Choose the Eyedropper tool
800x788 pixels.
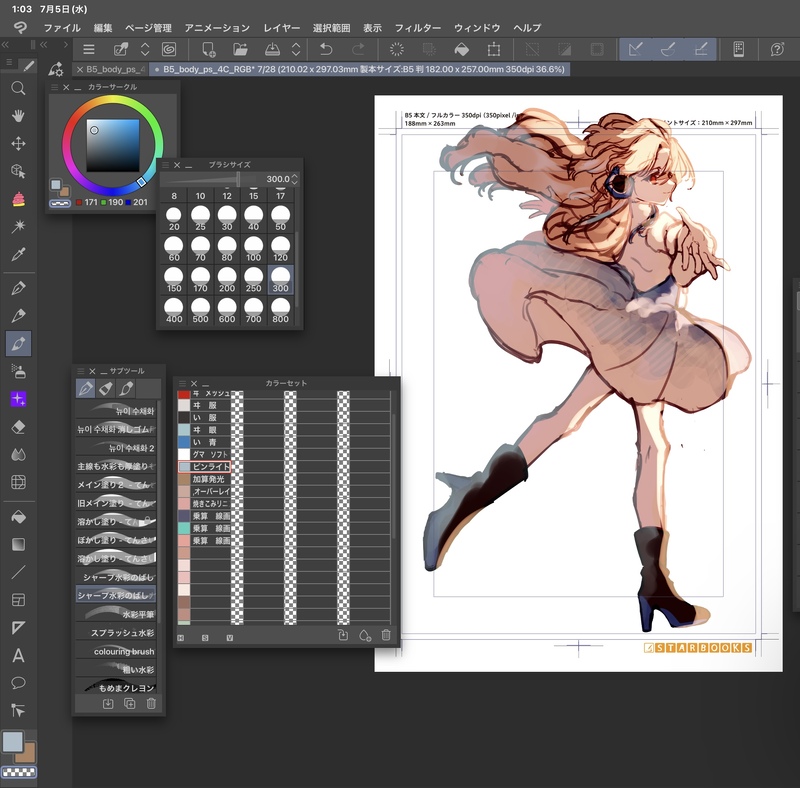tap(18, 255)
